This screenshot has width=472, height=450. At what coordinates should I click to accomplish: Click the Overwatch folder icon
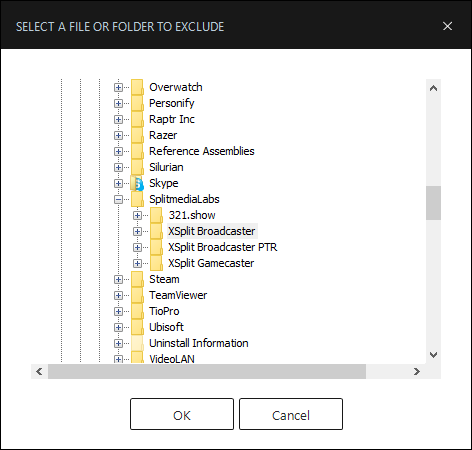click(137, 87)
